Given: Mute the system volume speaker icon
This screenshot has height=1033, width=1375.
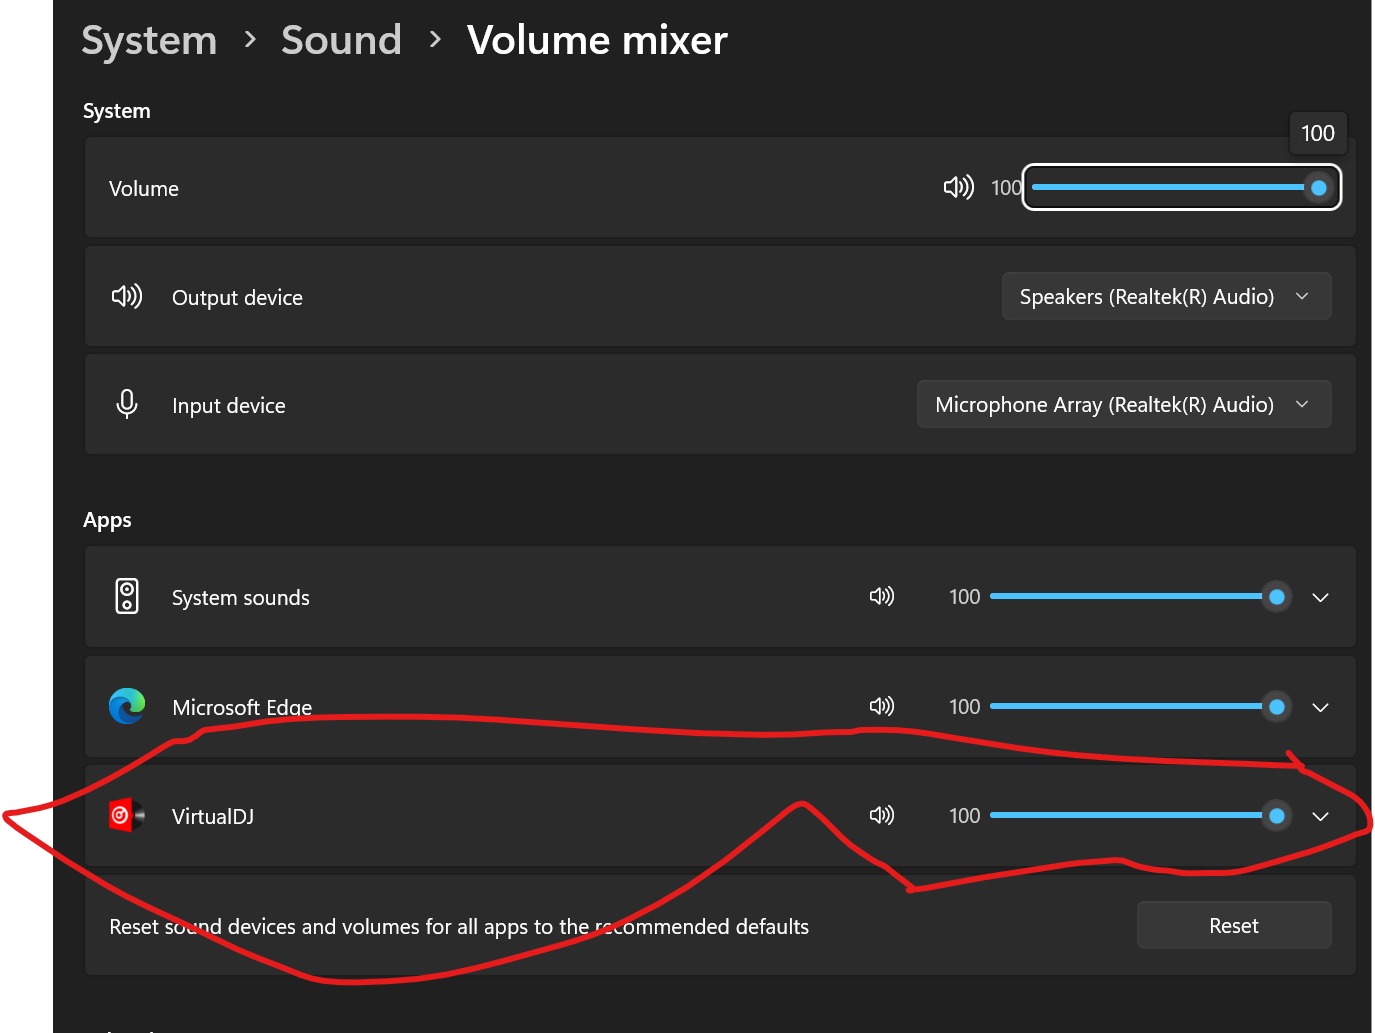Looking at the screenshot, I should click(x=958, y=187).
